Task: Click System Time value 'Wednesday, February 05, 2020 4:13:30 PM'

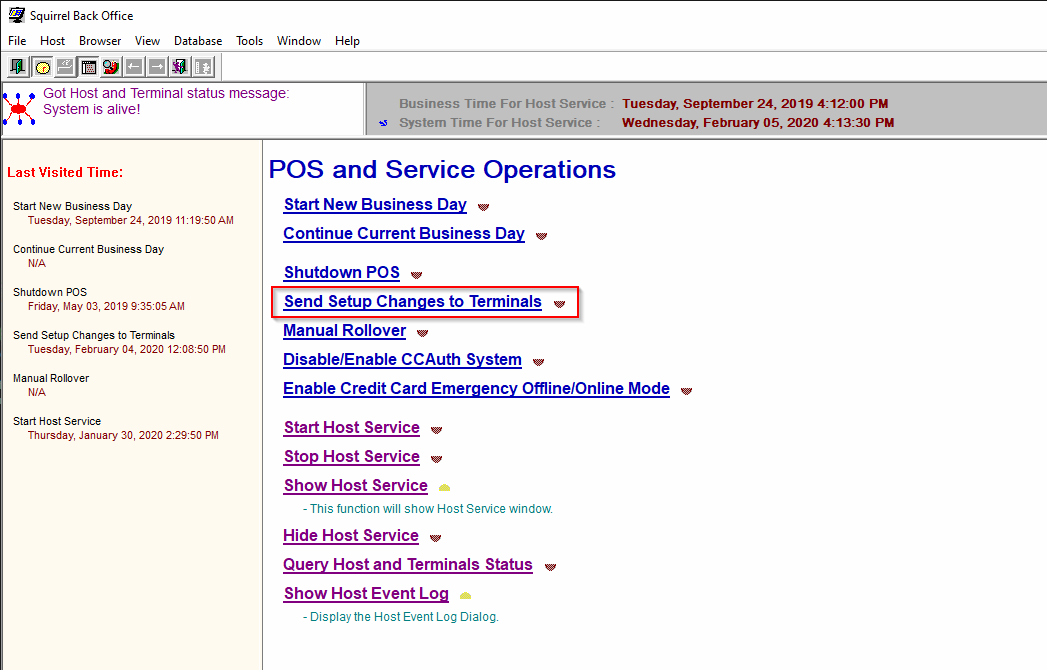Action: coord(758,123)
